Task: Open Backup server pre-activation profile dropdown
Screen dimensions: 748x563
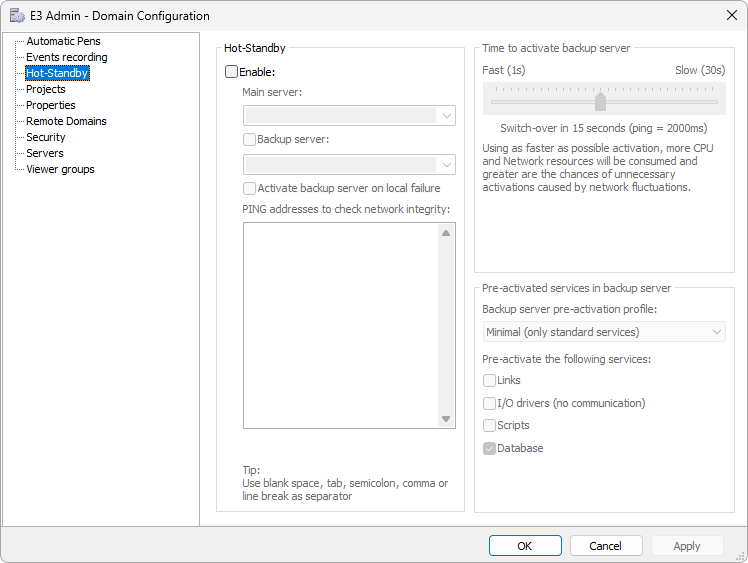Action: click(604, 332)
